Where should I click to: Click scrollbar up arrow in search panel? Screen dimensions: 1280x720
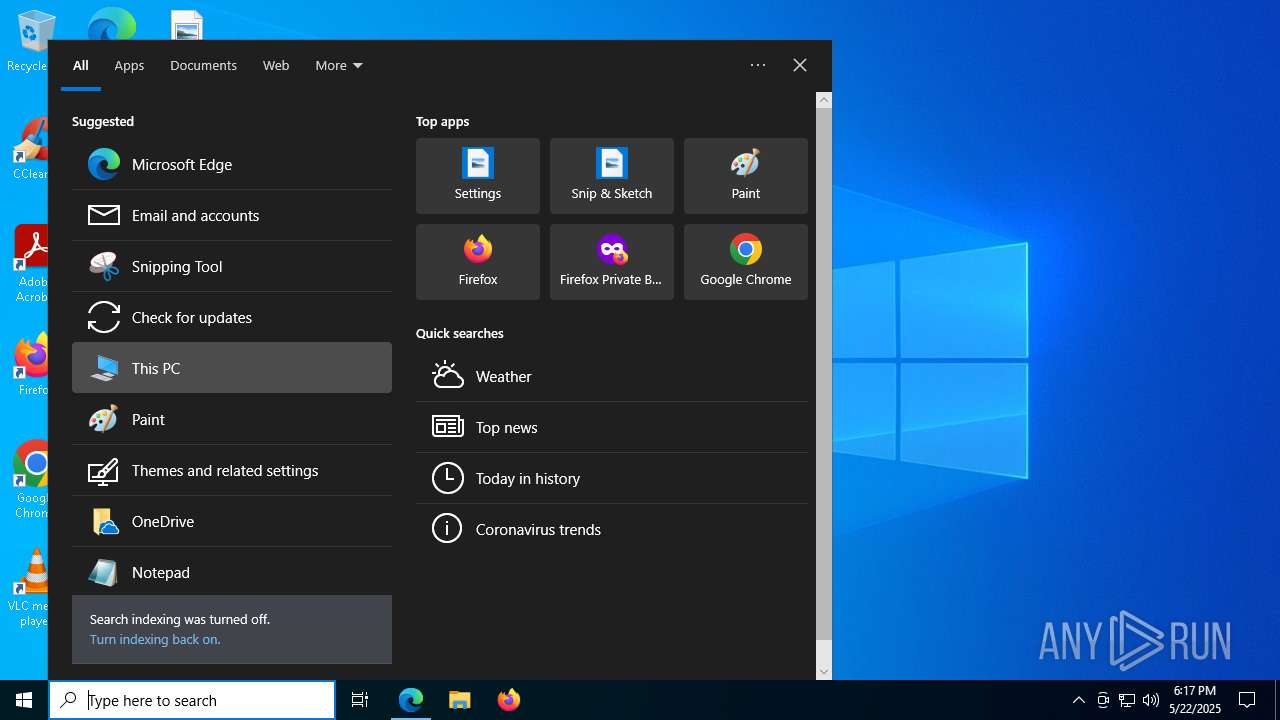824,100
